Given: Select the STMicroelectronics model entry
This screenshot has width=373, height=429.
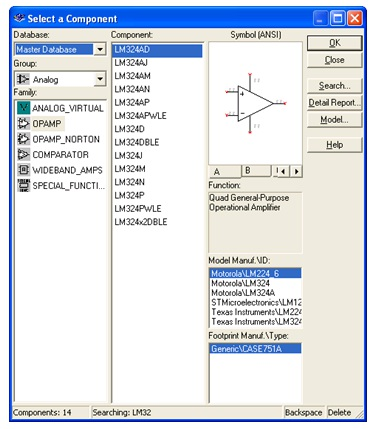Looking at the screenshot, I should pyautogui.click(x=255, y=303).
